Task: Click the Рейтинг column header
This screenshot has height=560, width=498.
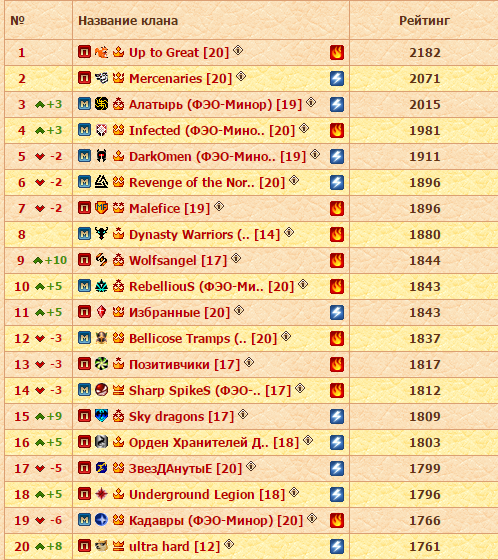Action: (424, 21)
